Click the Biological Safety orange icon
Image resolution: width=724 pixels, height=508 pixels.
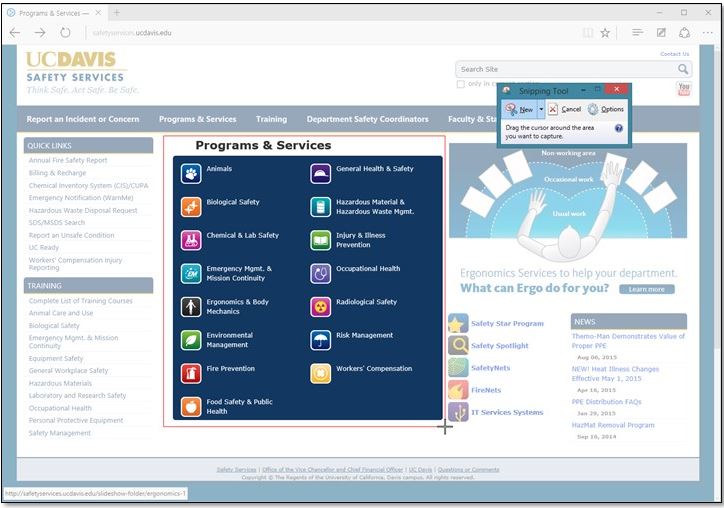(191, 207)
